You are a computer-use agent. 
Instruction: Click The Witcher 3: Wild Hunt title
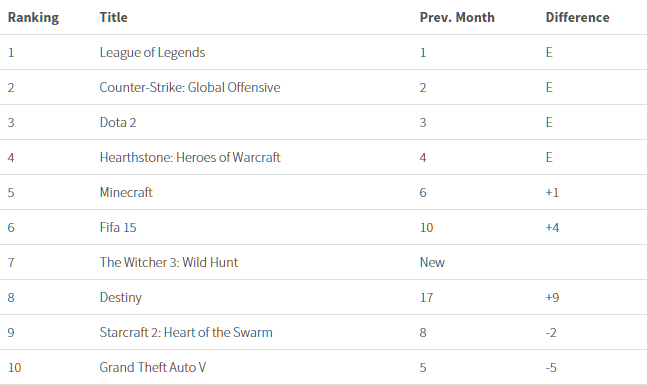click(169, 262)
